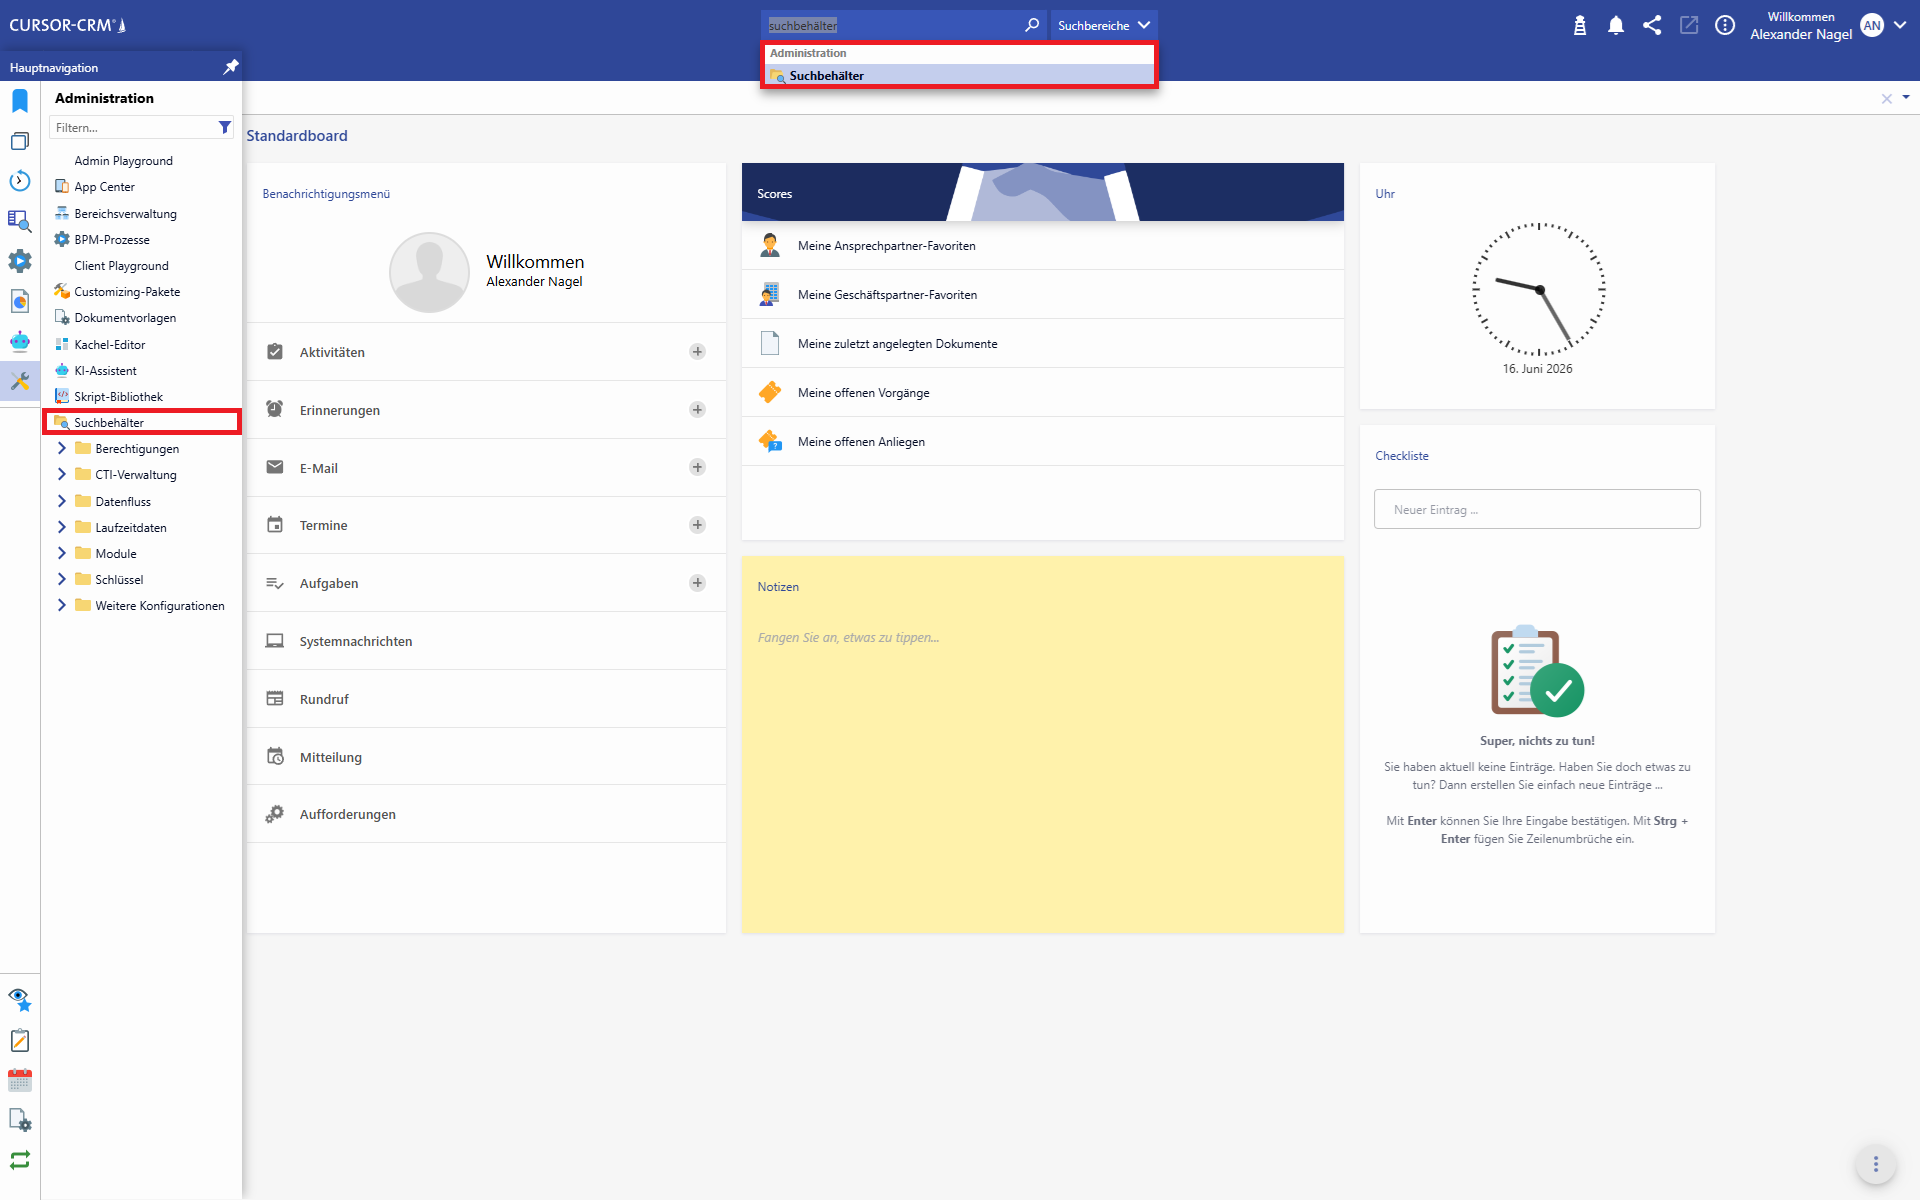Click the share icon in header
The width and height of the screenshot is (1920, 1200).
click(1652, 25)
